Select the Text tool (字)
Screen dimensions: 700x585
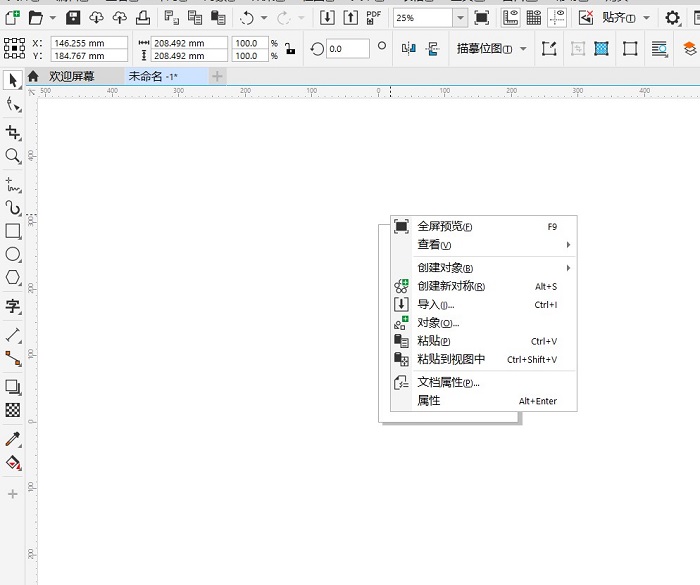[13, 306]
